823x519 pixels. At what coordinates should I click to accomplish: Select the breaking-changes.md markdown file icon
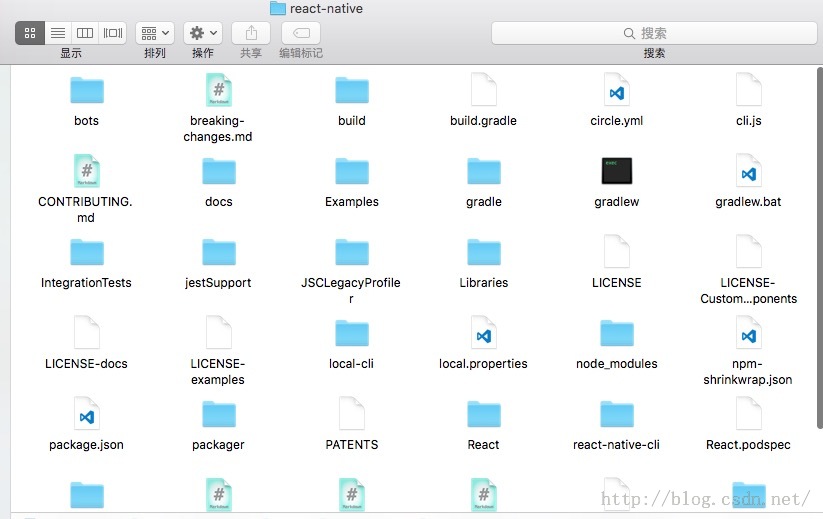click(x=219, y=90)
